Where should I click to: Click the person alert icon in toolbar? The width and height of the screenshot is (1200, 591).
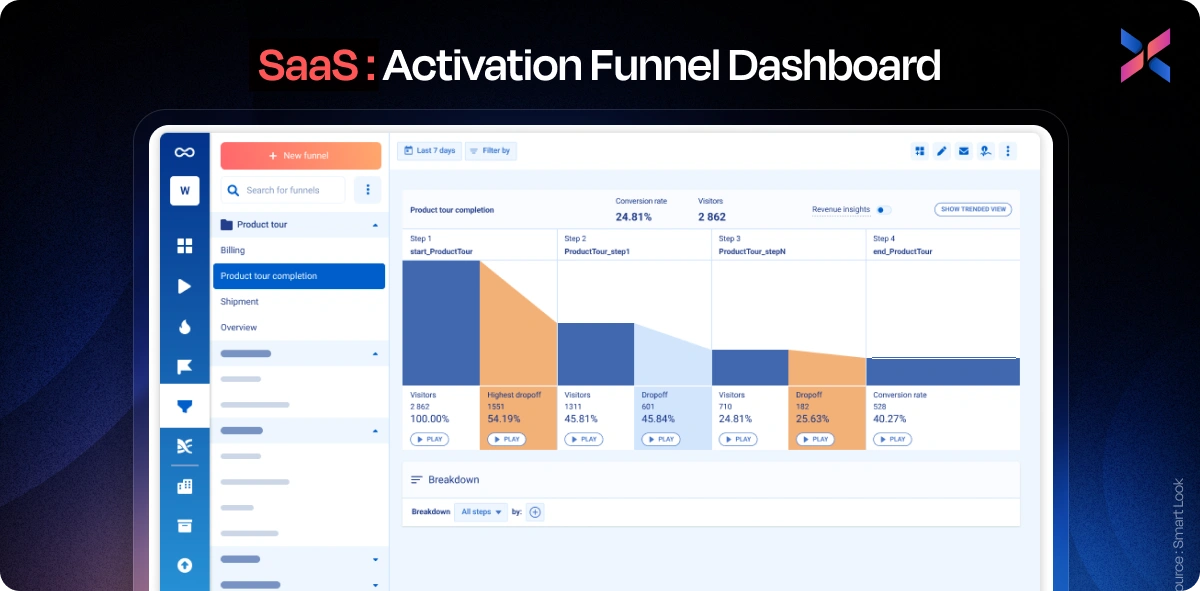pyautogui.click(x=986, y=151)
